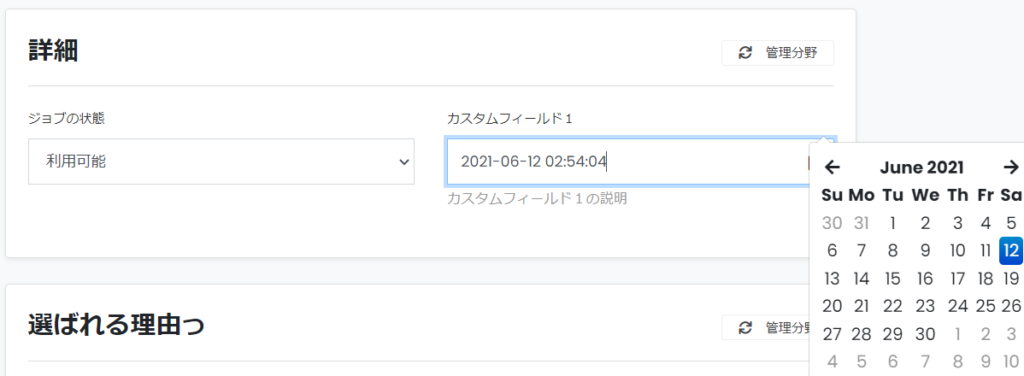Select June 12 highlighted date
Image resolution: width=1024 pixels, height=376 pixels.
tap(1011, 251)
